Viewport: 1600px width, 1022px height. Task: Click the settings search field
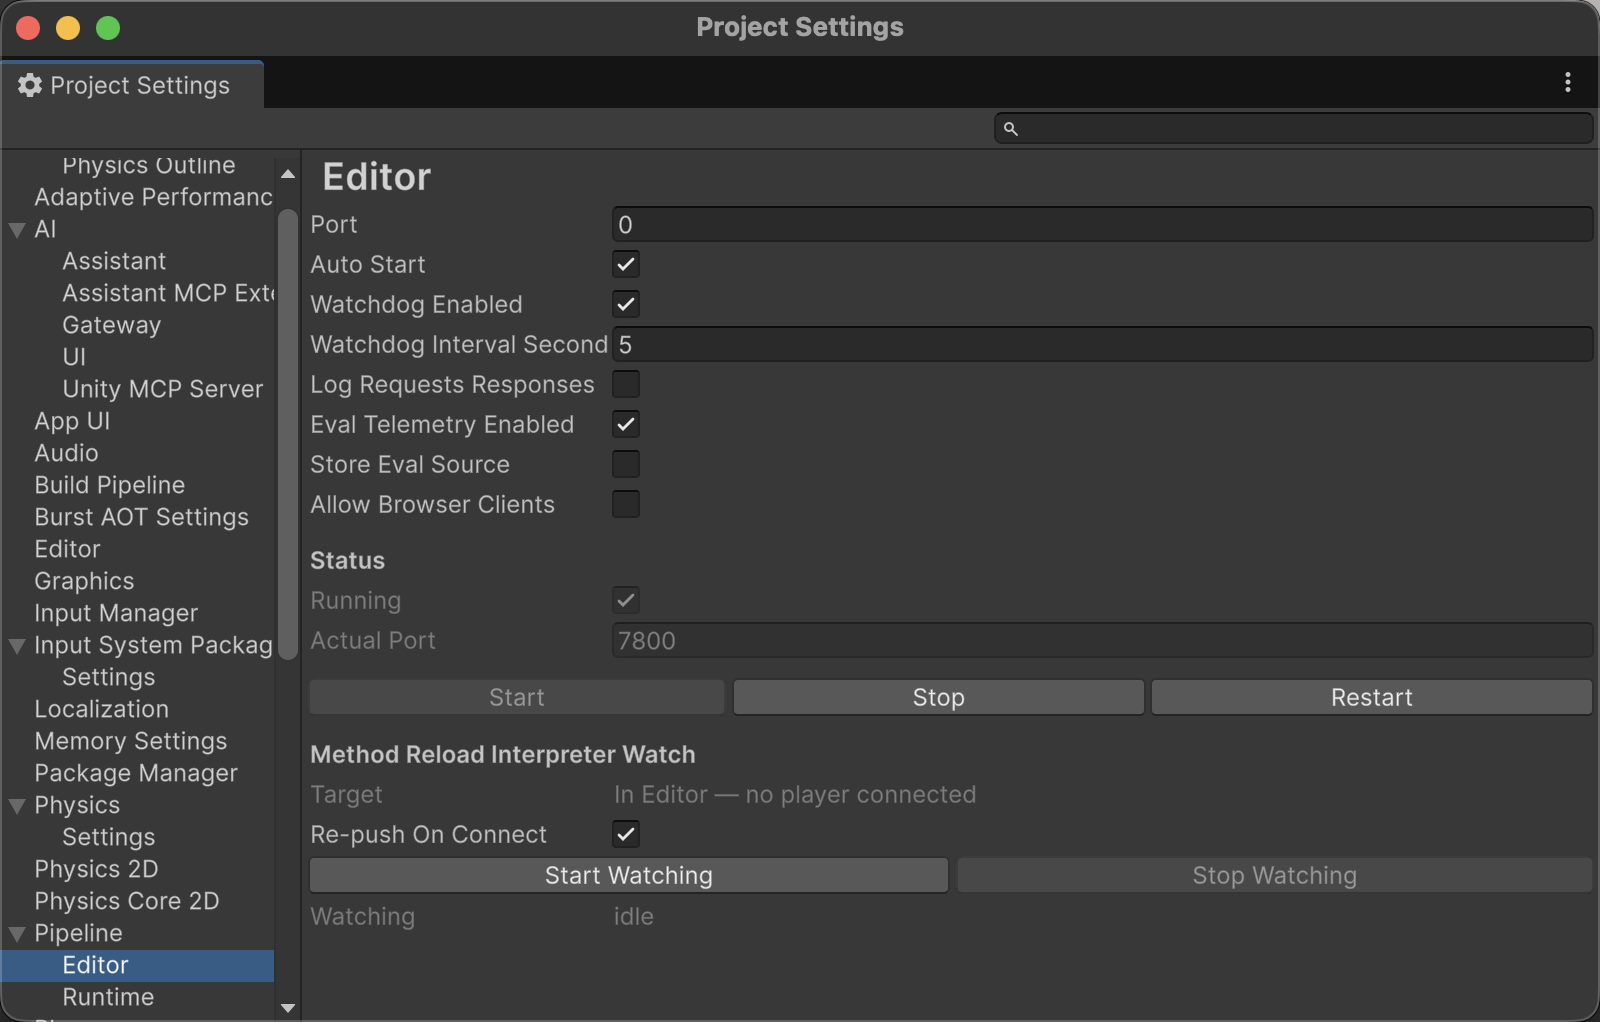[x=1293, y=128]
